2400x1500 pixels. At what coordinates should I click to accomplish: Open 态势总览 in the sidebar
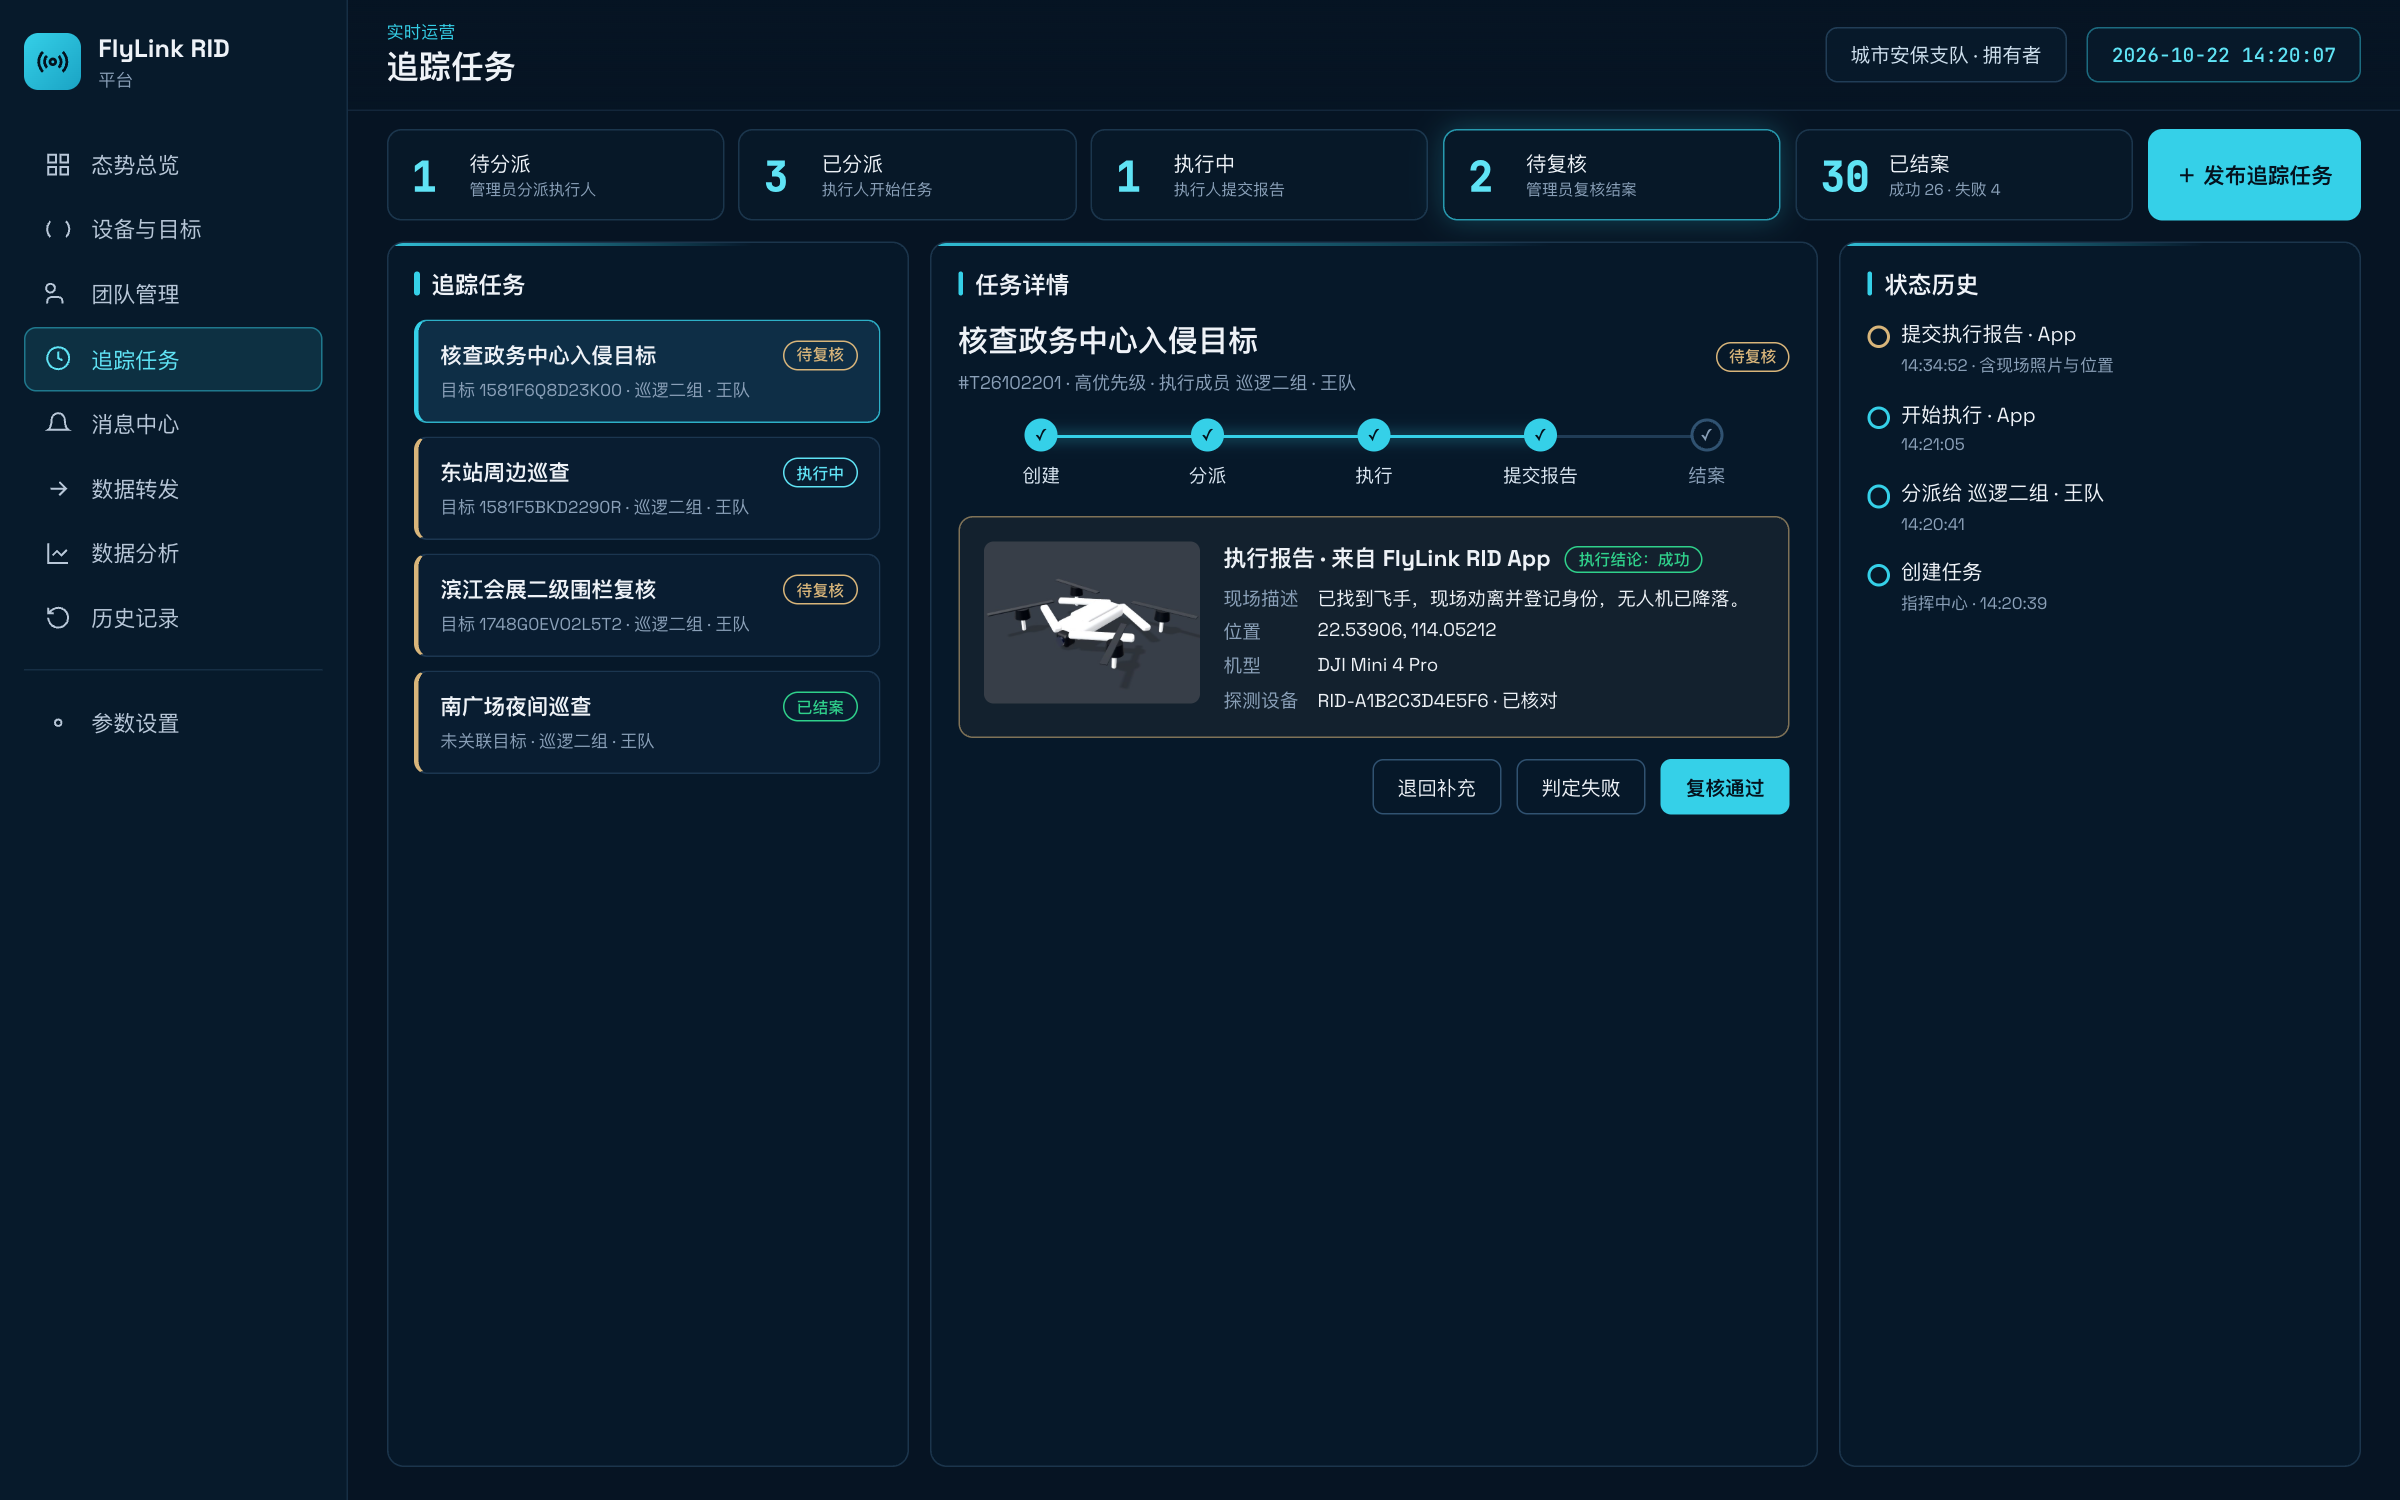[x=173, y=165]
